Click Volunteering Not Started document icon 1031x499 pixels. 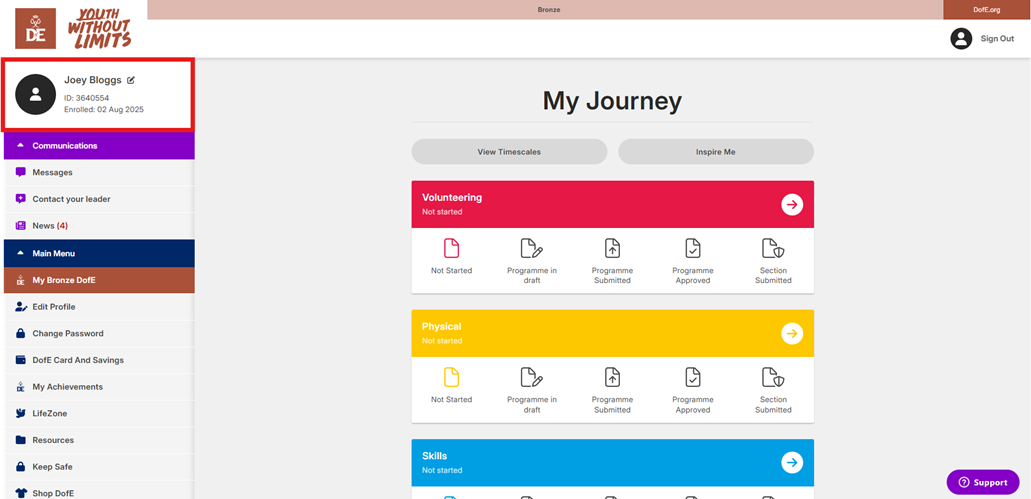pos(451,248)
